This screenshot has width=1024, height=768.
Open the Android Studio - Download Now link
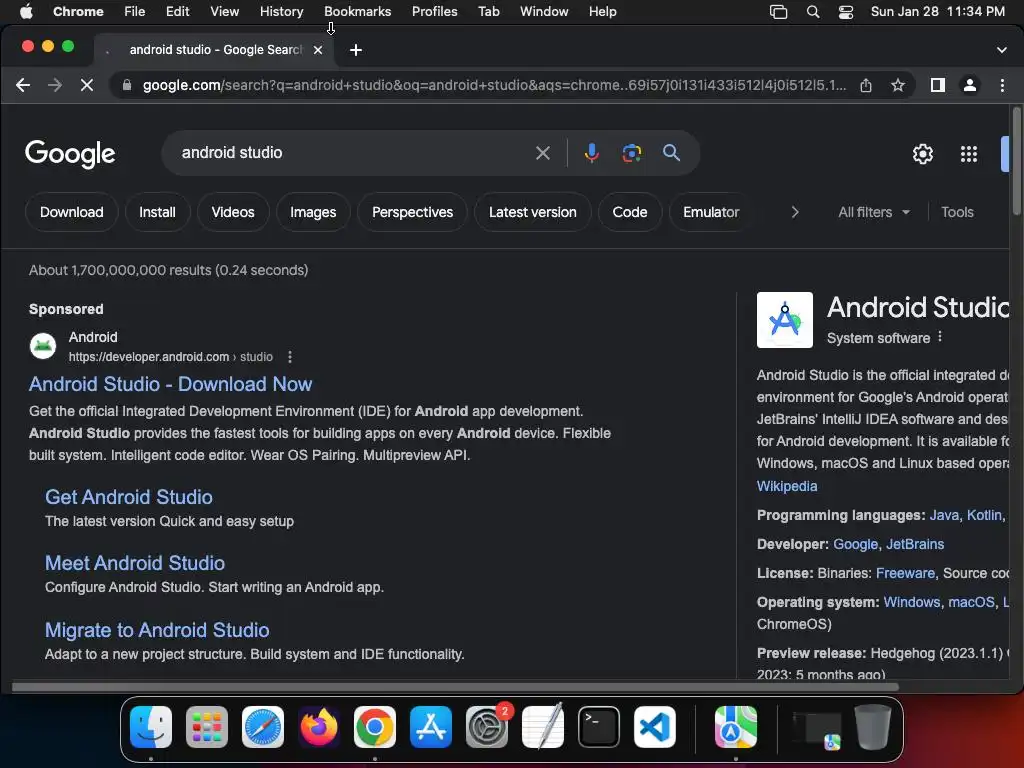click(x=170, y=384)
